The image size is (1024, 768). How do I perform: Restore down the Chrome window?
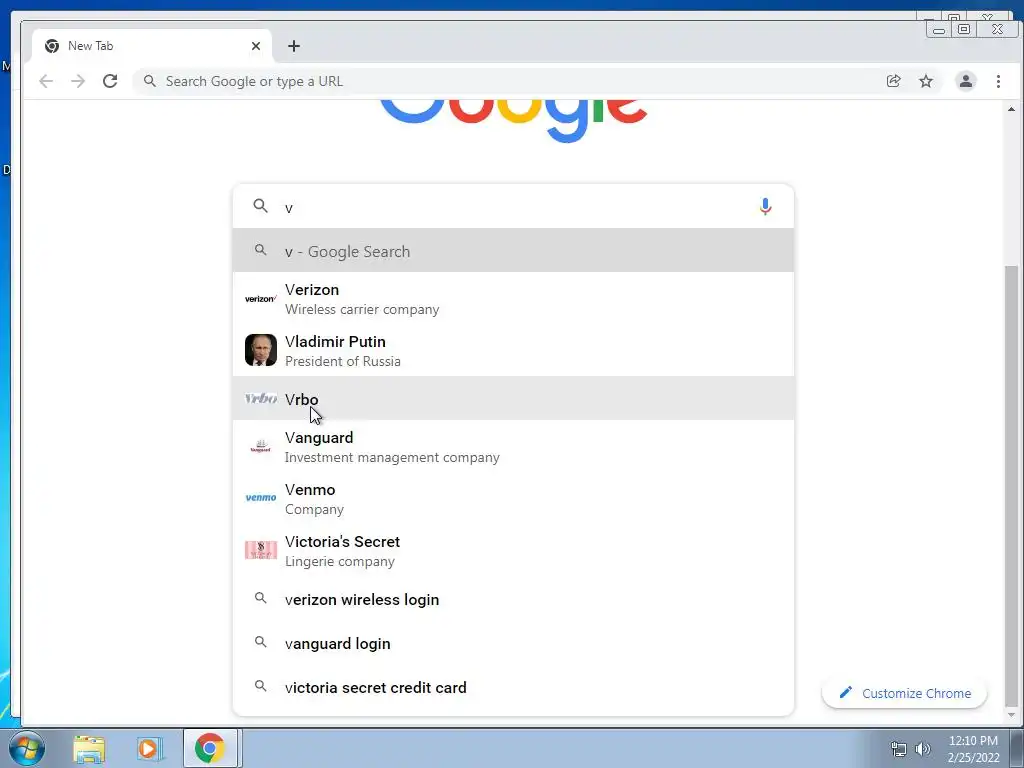[964, 29]
